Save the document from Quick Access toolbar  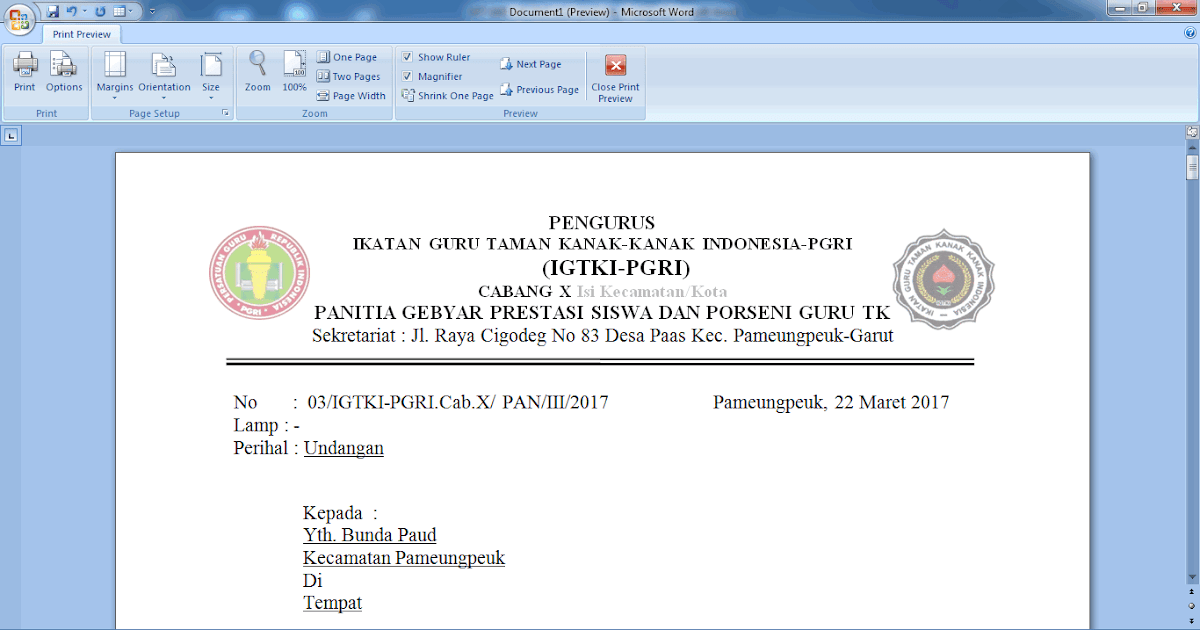click(52, 11)
